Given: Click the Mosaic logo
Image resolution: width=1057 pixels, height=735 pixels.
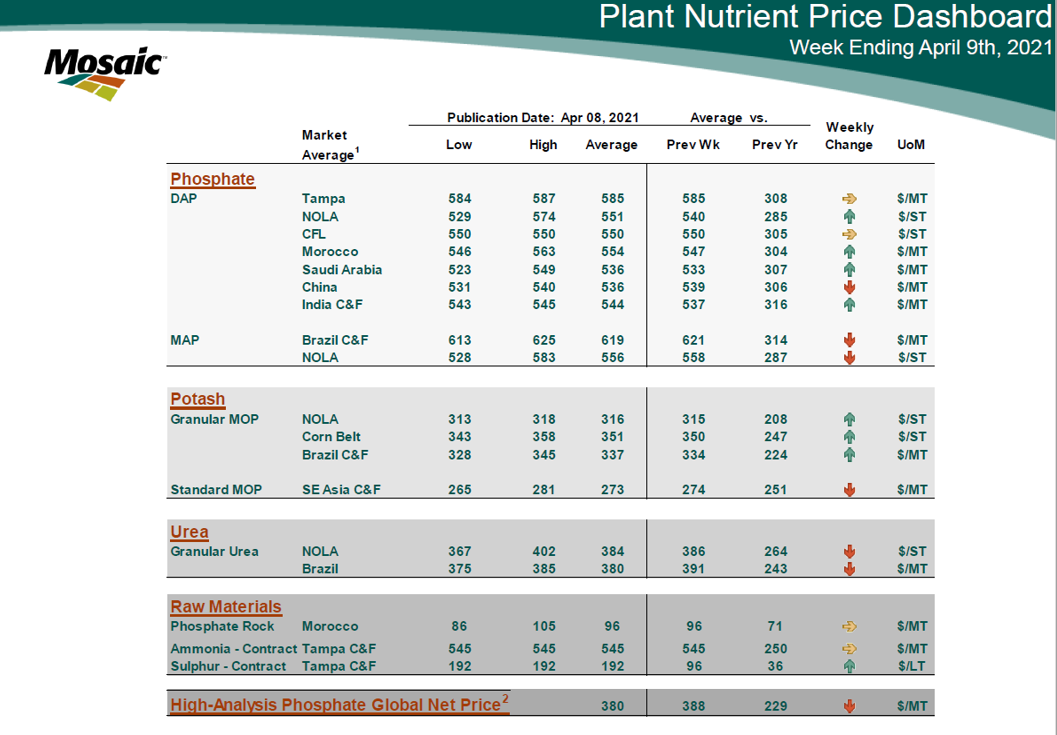Looking at the screenshot, I should [x=103, y=72].
